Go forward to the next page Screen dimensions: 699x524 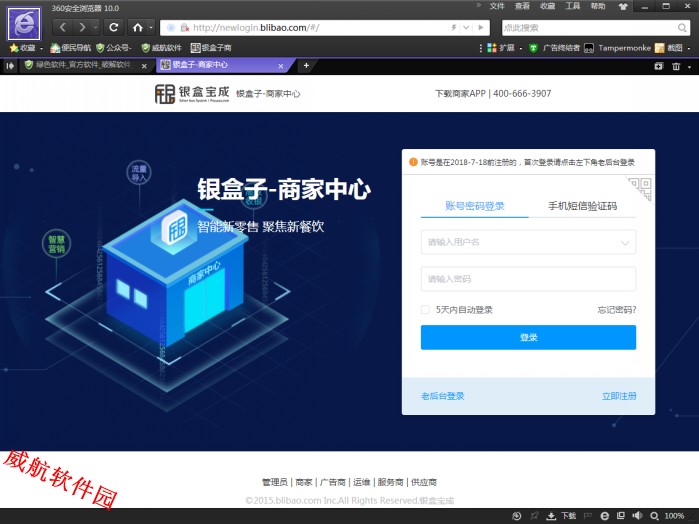(x=82, y=28)
